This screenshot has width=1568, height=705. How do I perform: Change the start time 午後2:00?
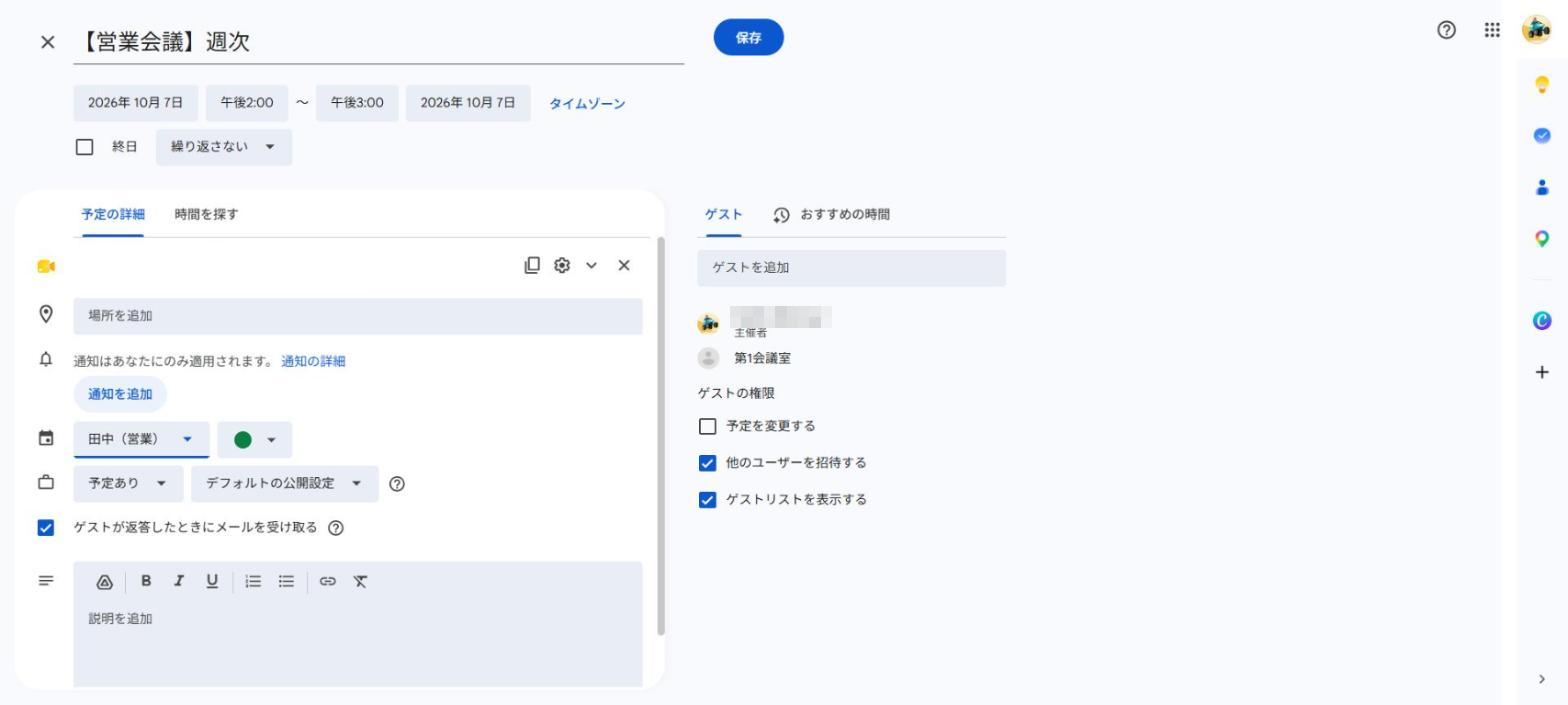pyautogui.click(x=247, y=103)
